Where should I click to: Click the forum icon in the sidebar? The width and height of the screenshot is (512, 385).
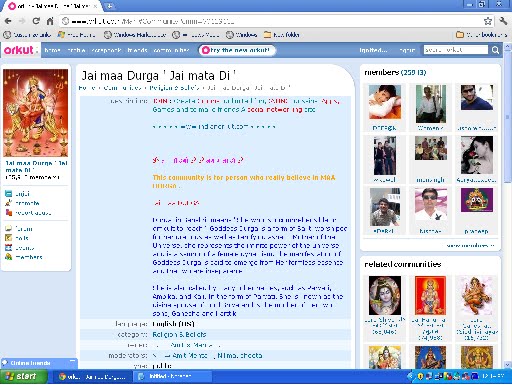(8, 229)
